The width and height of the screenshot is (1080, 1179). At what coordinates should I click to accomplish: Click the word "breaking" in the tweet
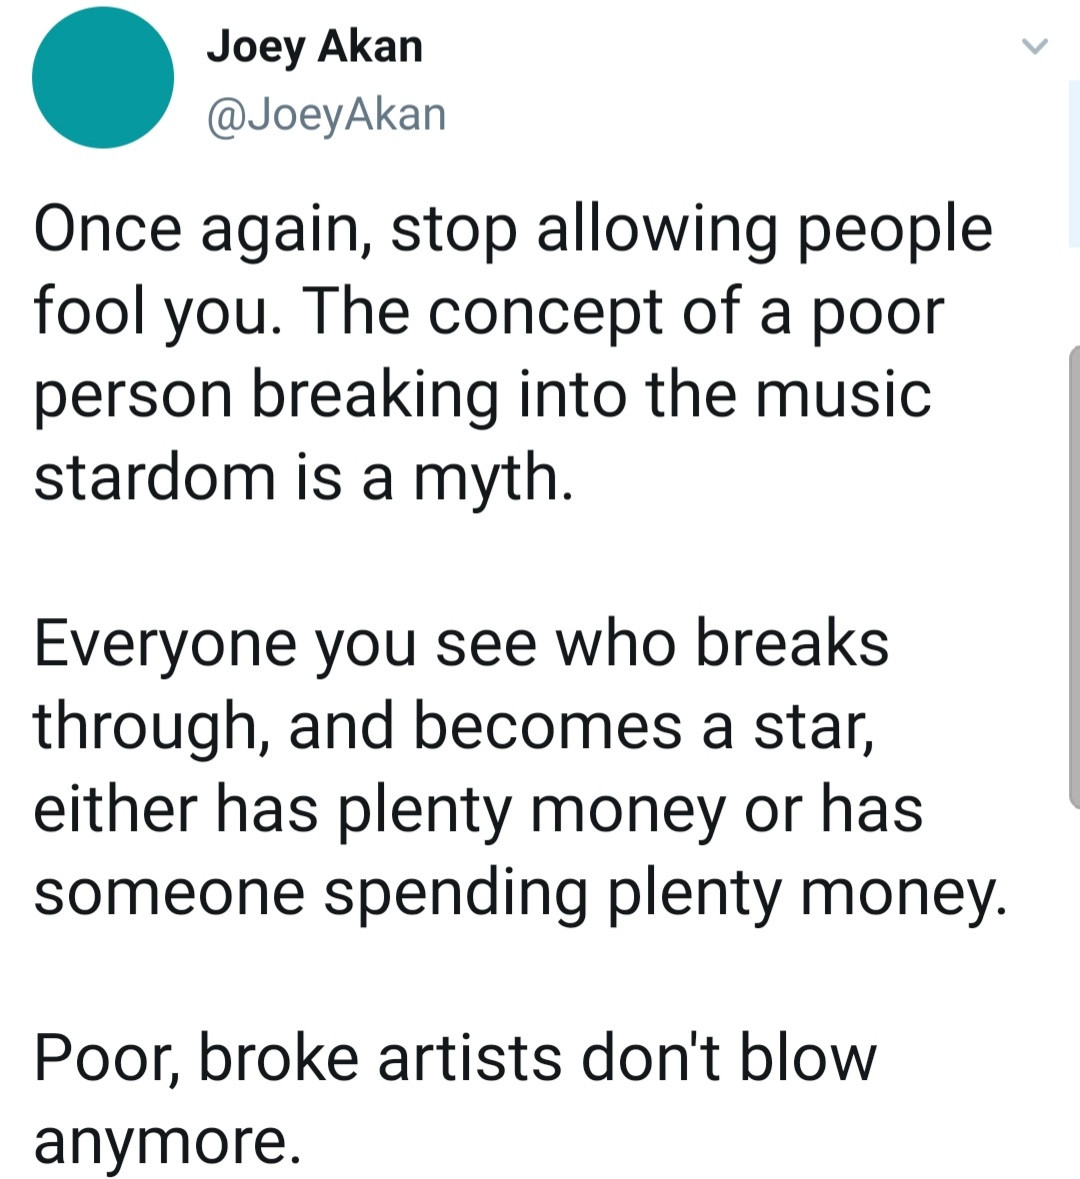point(374,394)
